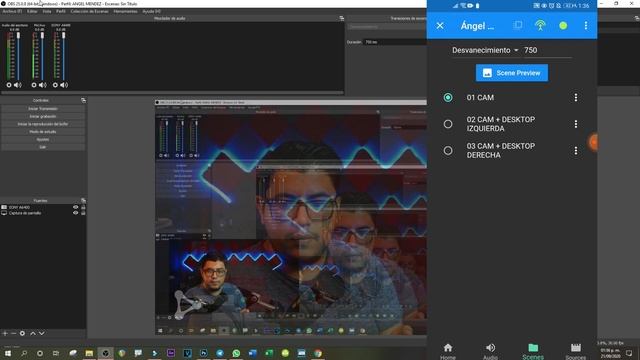Open WhatsApp from the taskbar
The image size is (640, 360).
pyautogui.click(x=236, y=353)
